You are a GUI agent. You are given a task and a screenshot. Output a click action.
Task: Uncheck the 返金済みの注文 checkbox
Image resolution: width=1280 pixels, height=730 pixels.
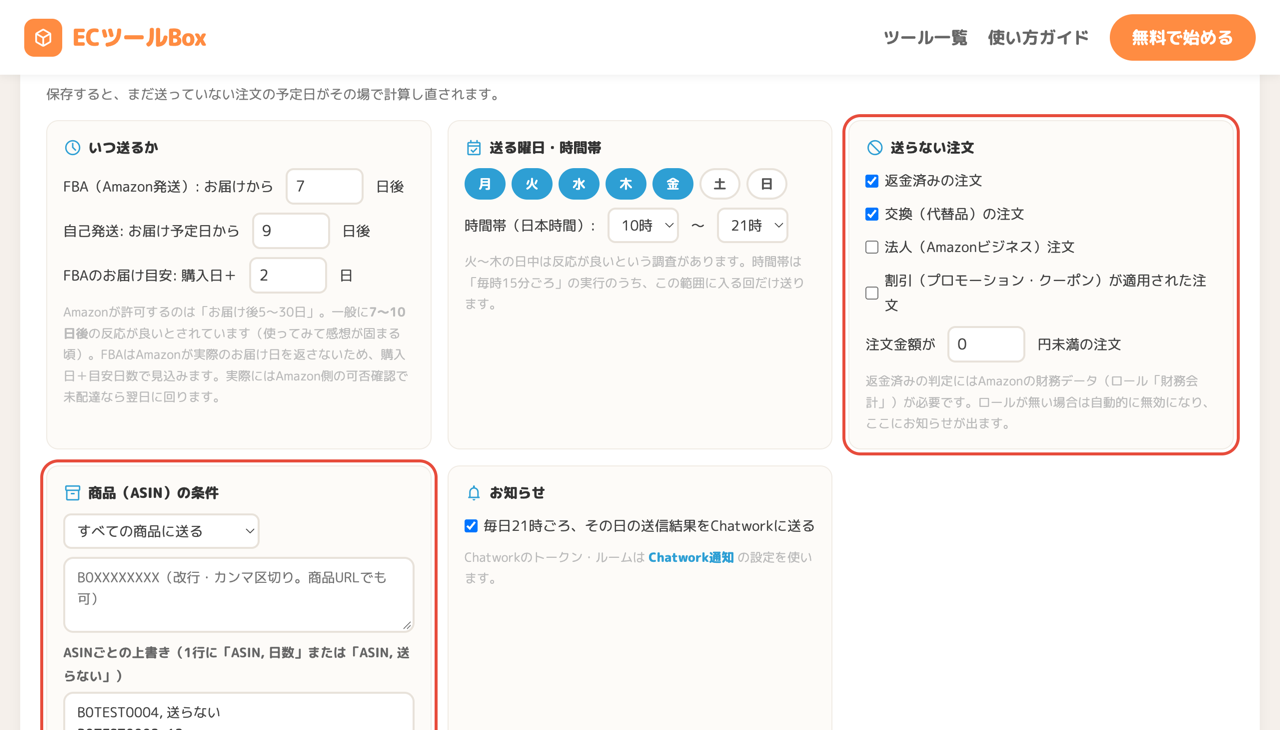872,181
